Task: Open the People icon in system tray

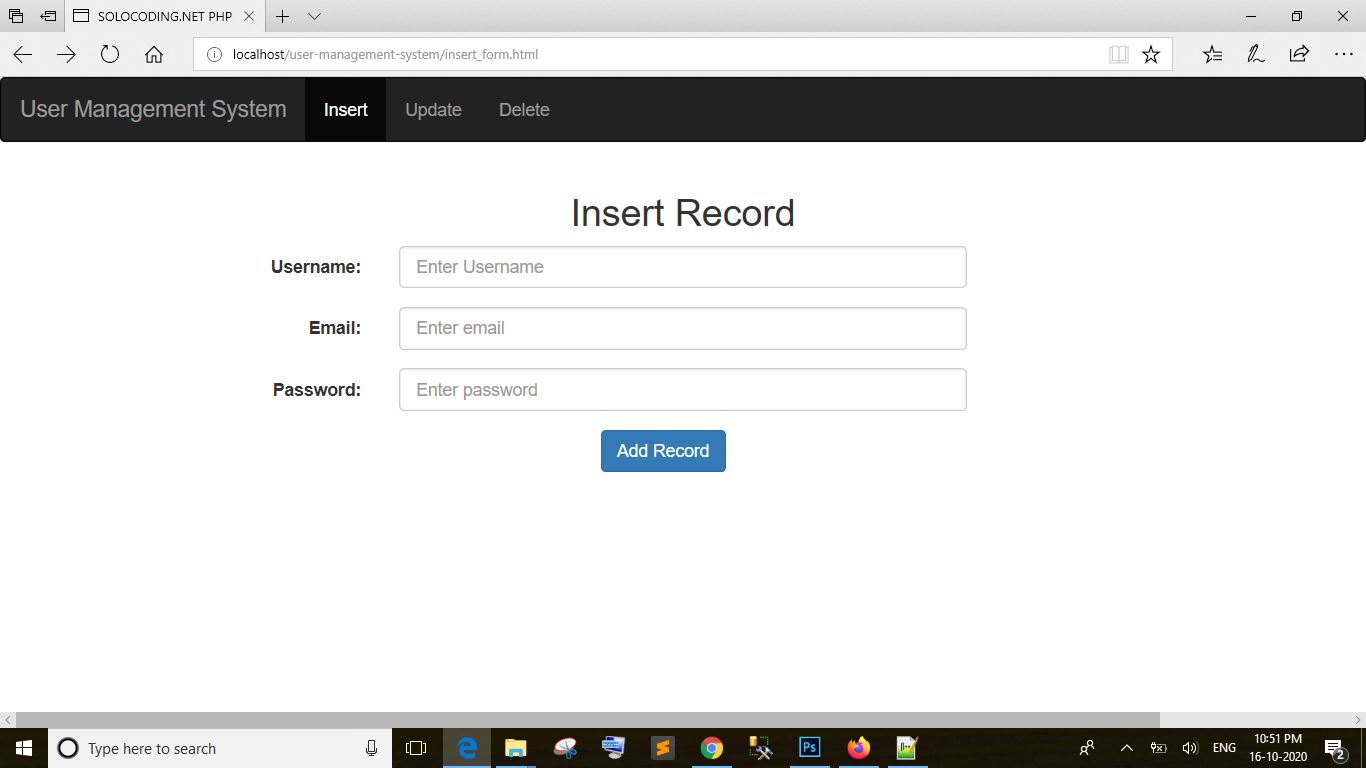Action: tap(1087, 748)
